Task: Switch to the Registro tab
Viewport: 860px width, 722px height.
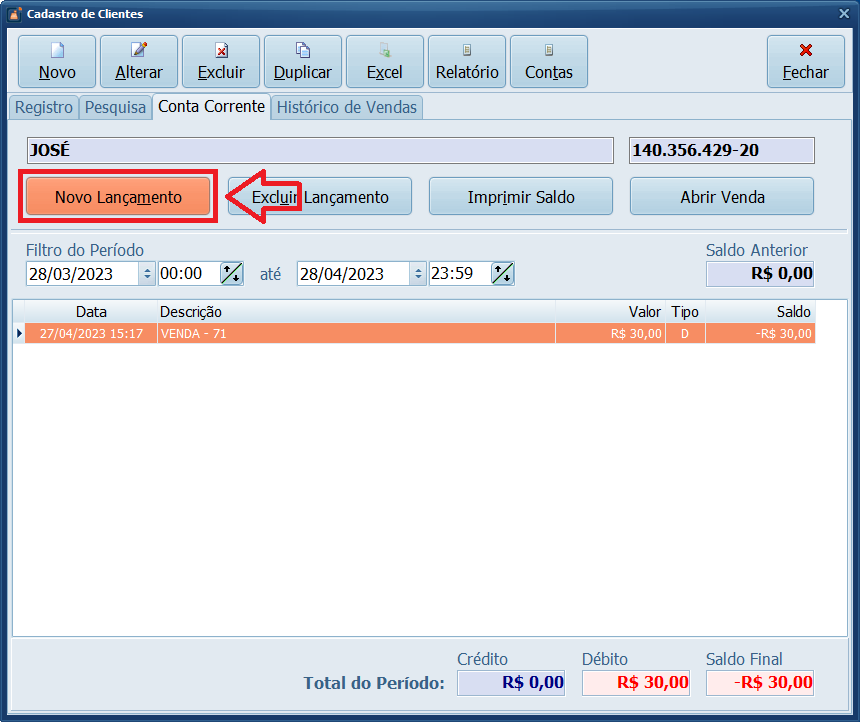Action: pos(44,107)
